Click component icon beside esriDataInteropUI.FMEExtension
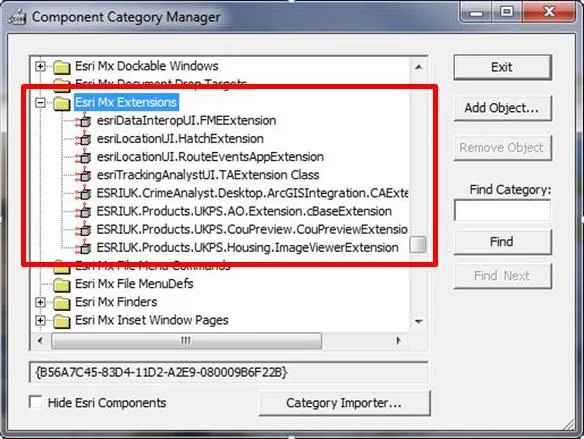Screen dimensions: 584x439 pos(83,120)
